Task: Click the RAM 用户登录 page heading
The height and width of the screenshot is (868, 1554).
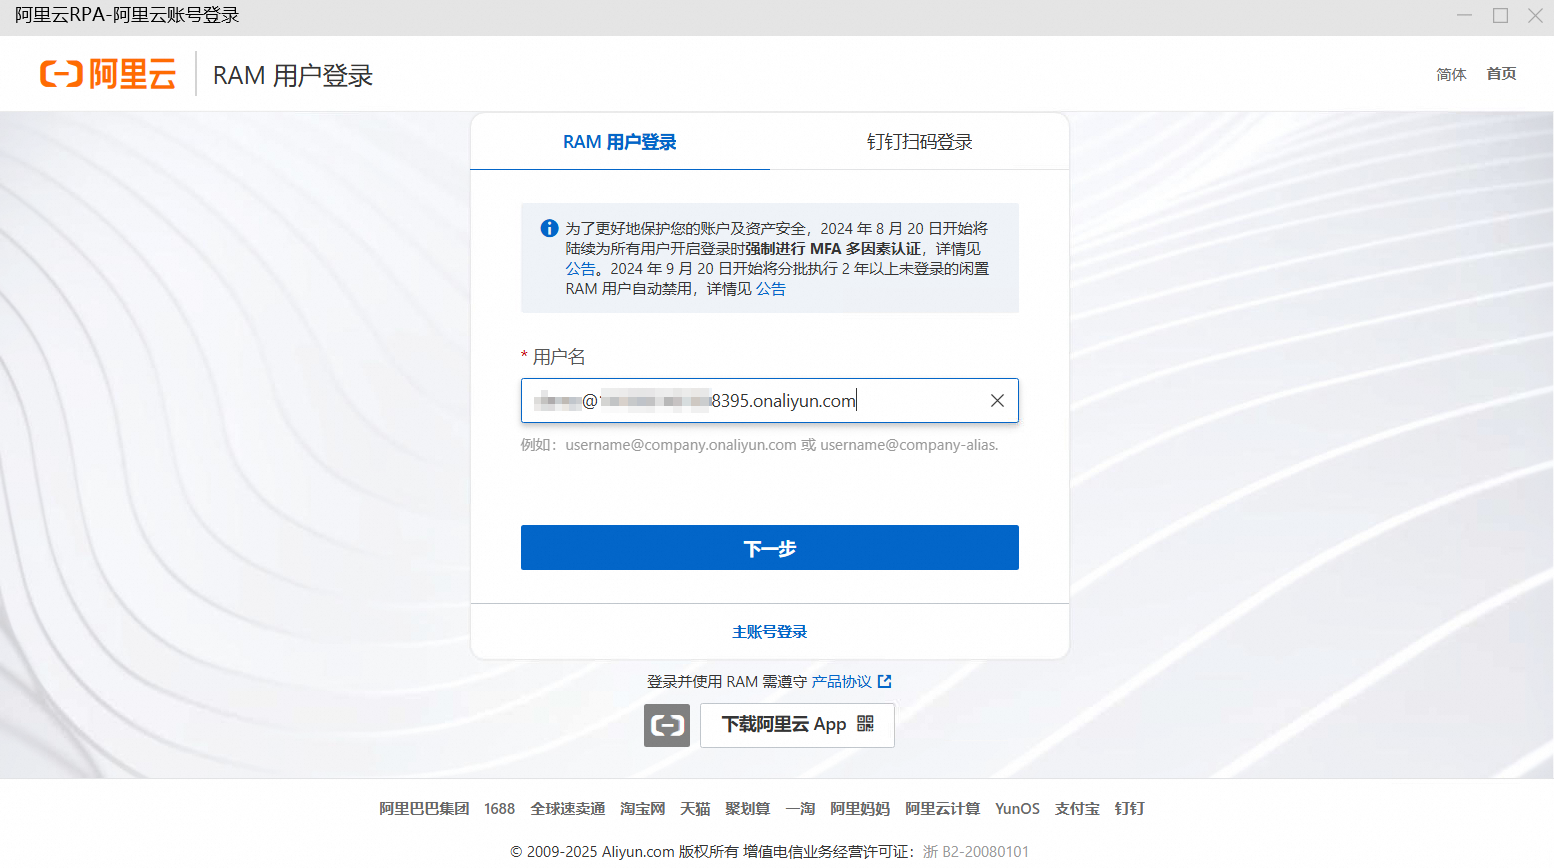Action: click(x=293, y=75)
